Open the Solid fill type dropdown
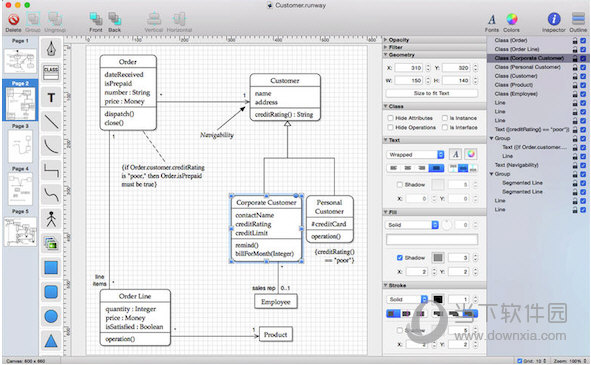Screen dimensions: 591x365 (412, 225)
